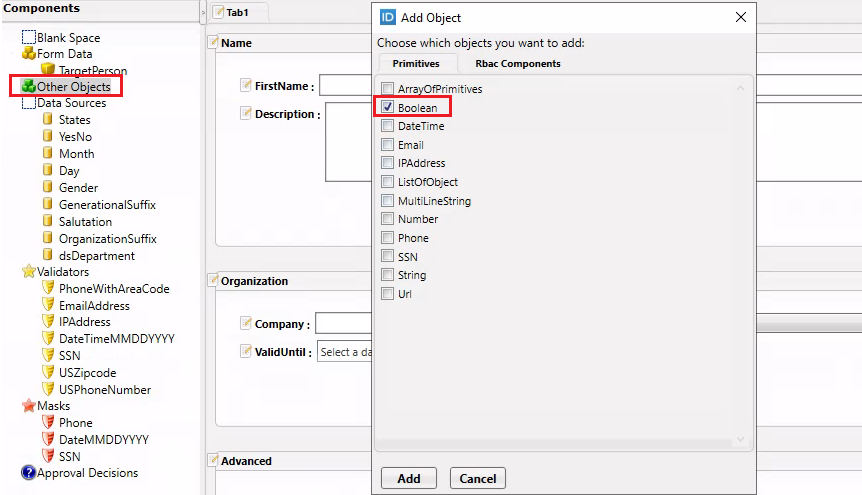Close the Add Object dialog
The width and height of the screenshot is (862, 495).
[741, 18]
